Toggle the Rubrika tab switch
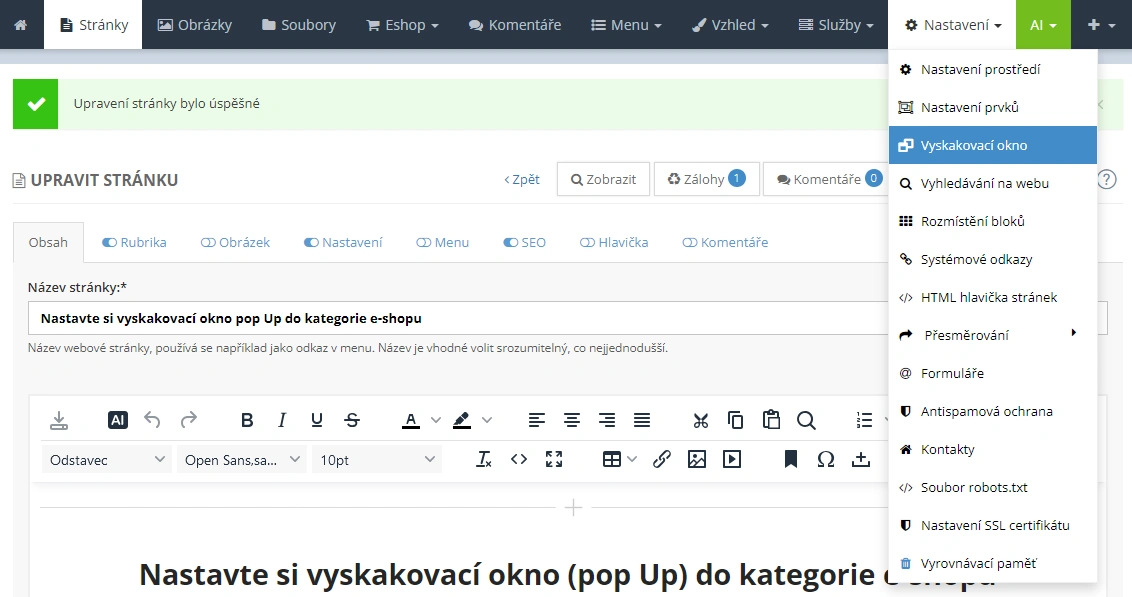1132x597 pixels. [x=110, y=242]
